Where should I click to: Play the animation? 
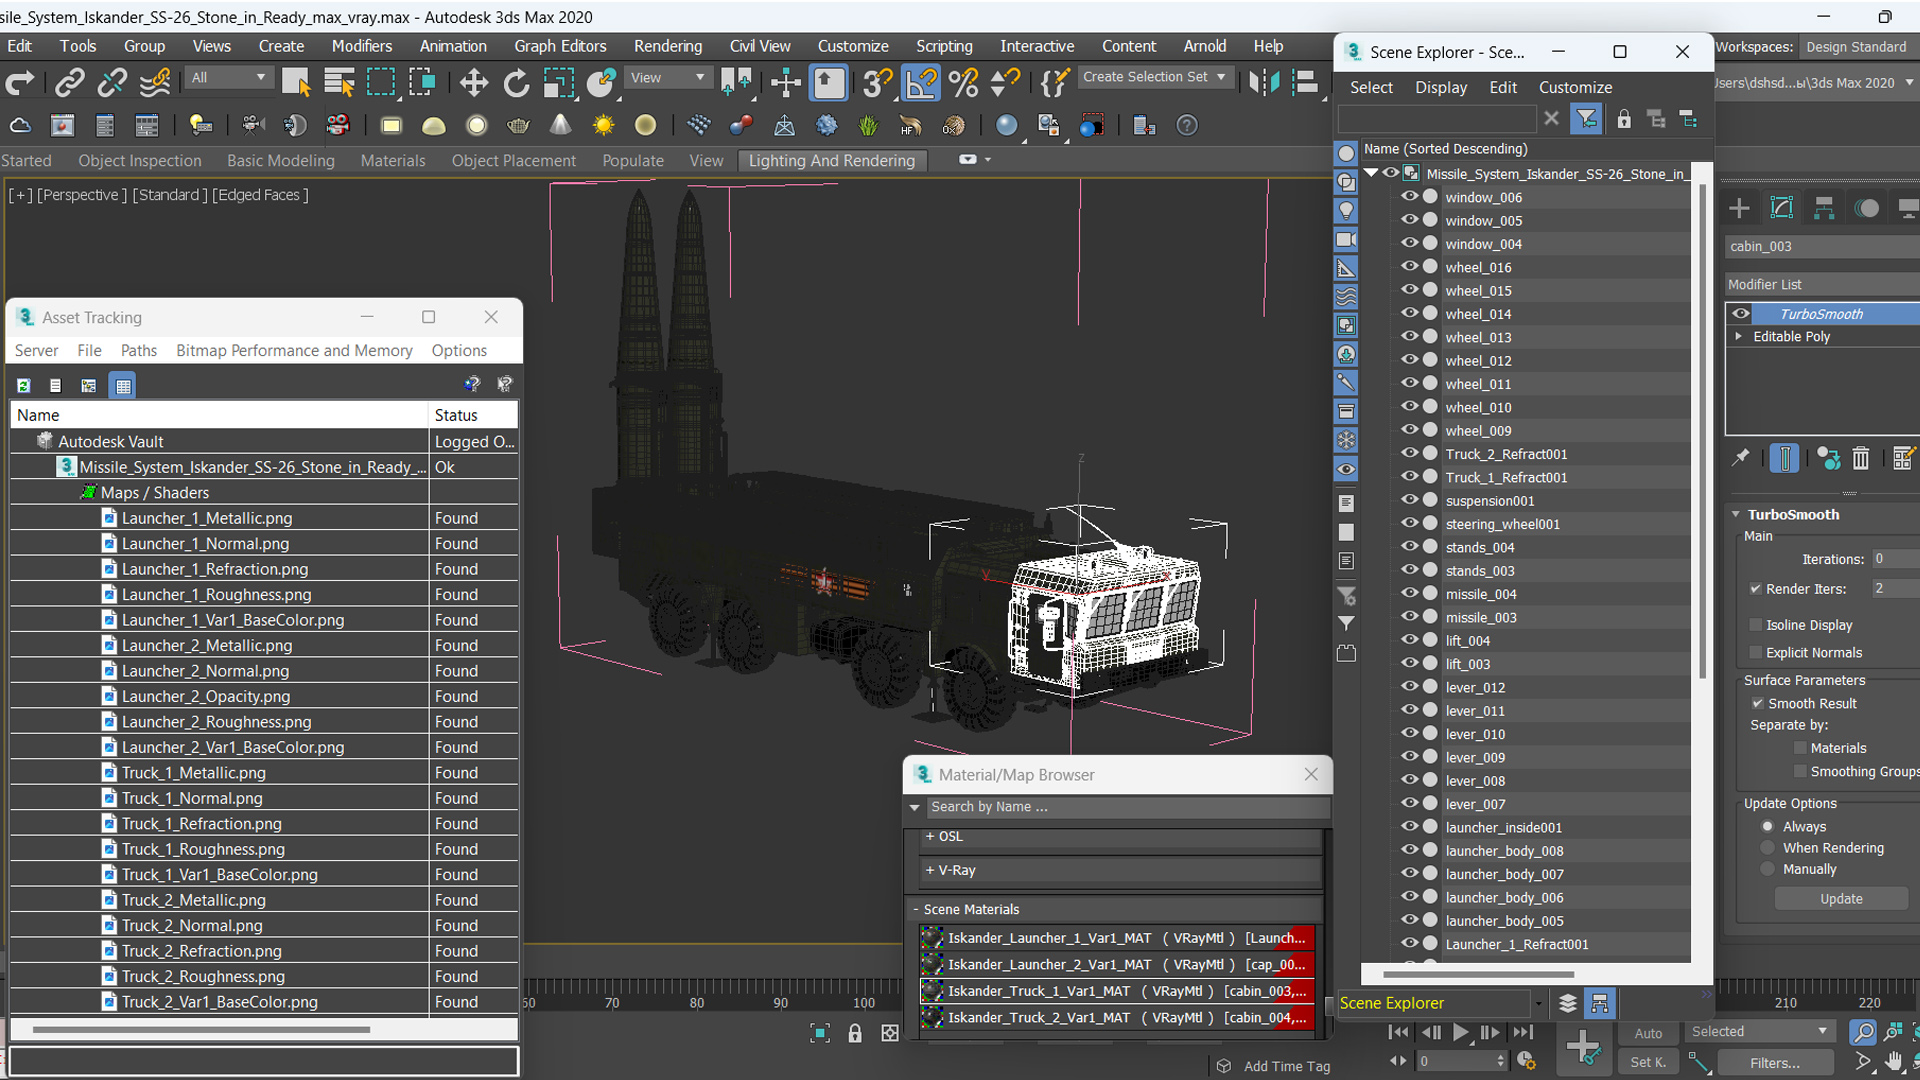coord(1461,1032)
